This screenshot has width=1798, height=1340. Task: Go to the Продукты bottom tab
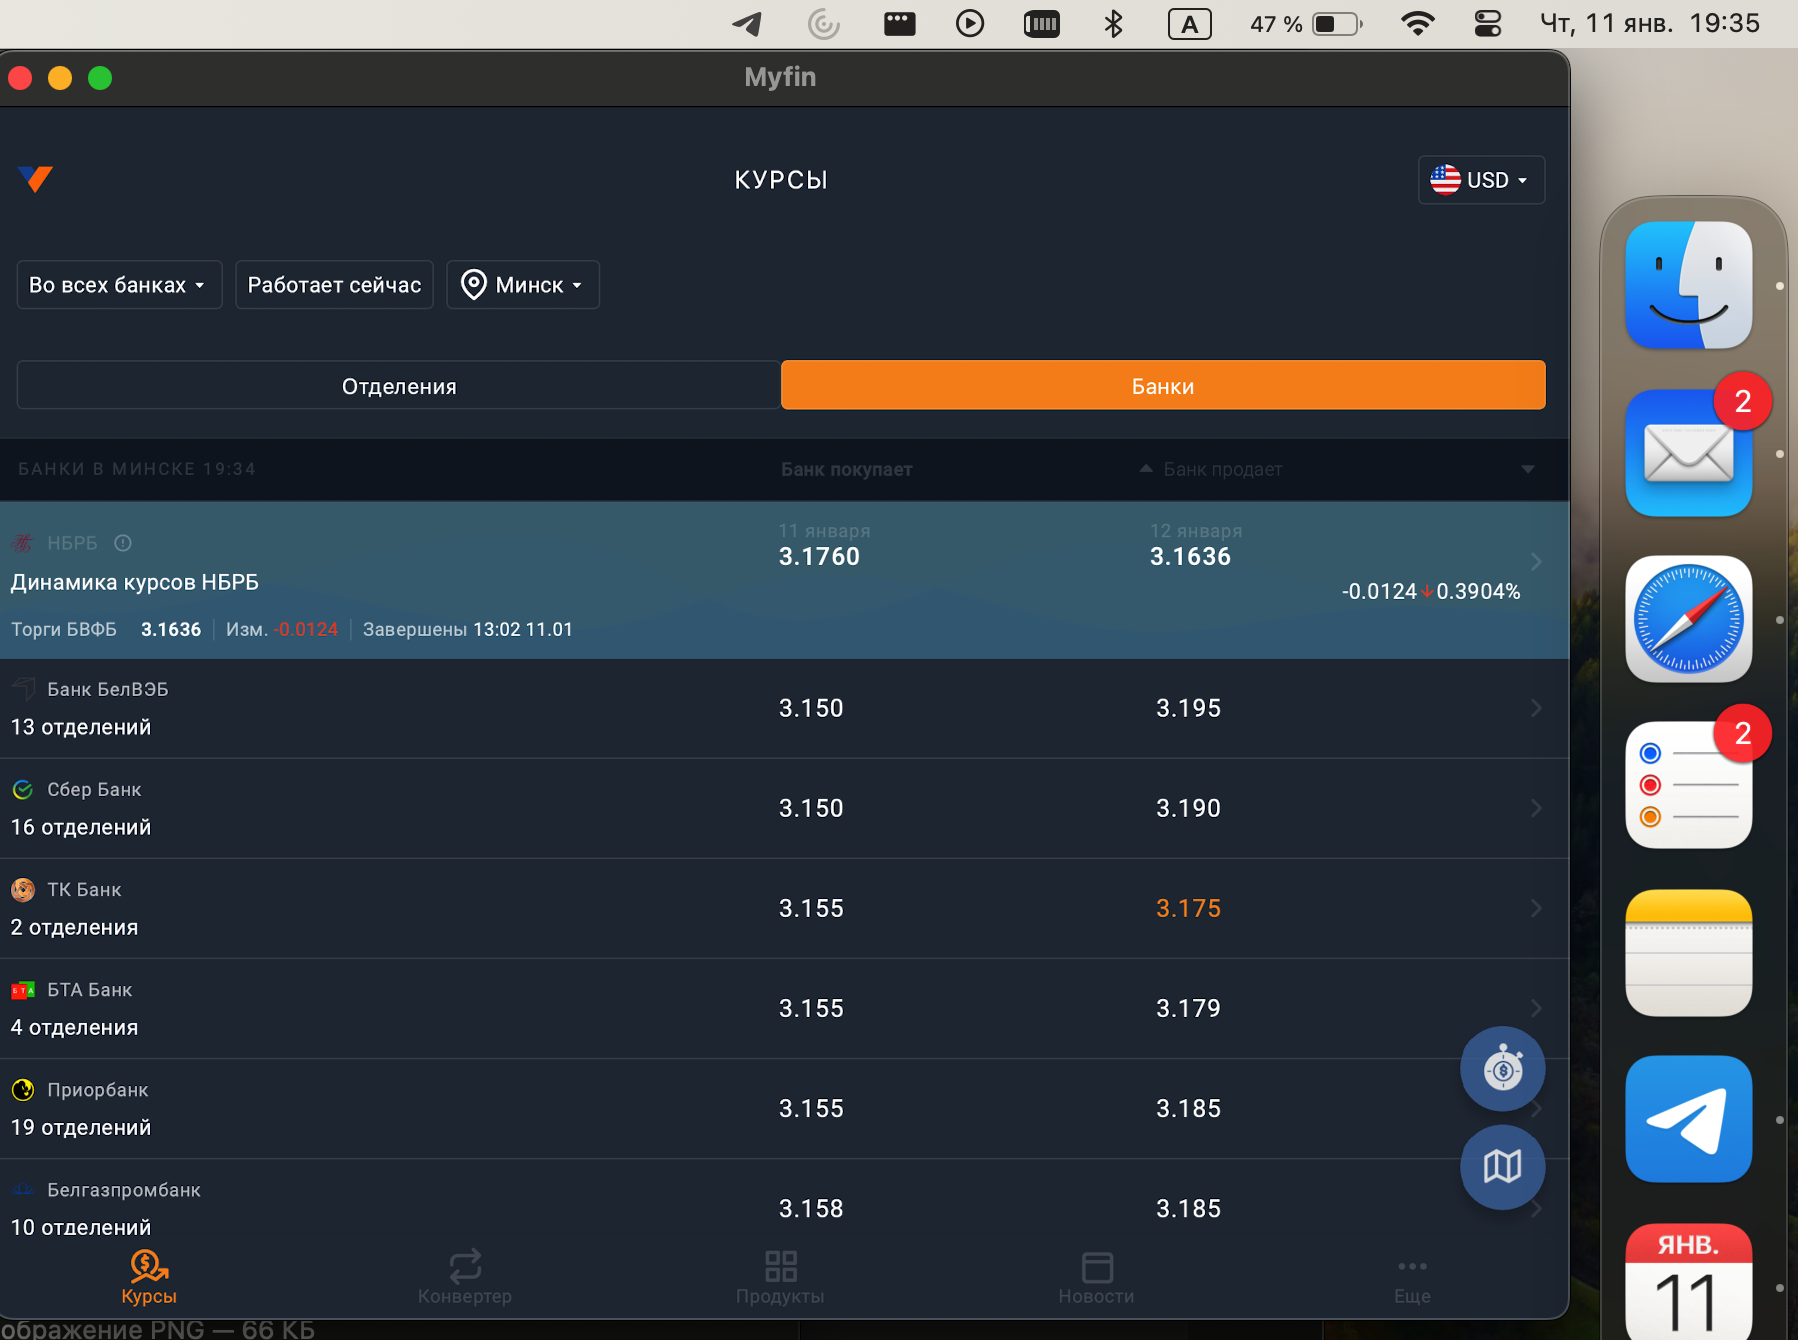[780, 1277]
